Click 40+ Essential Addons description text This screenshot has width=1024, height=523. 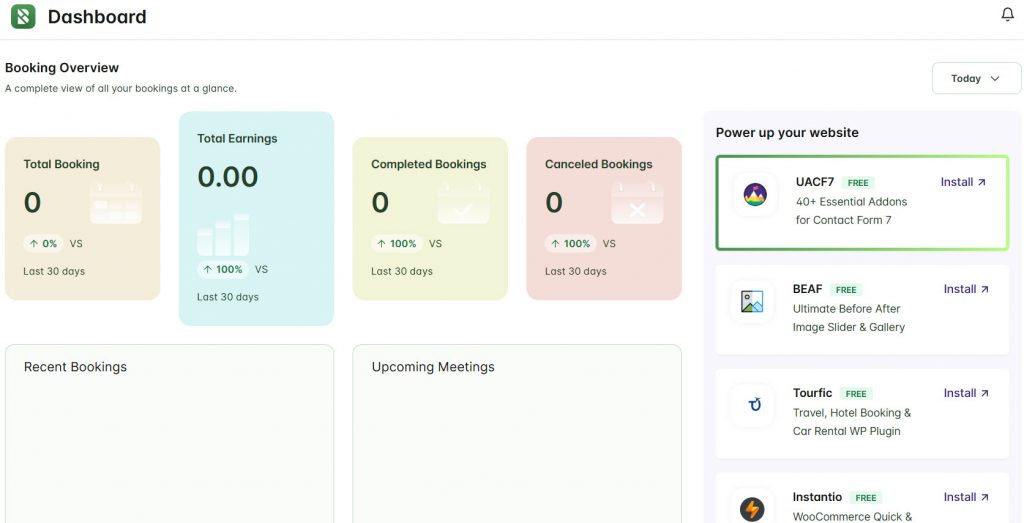pos(852,211)
